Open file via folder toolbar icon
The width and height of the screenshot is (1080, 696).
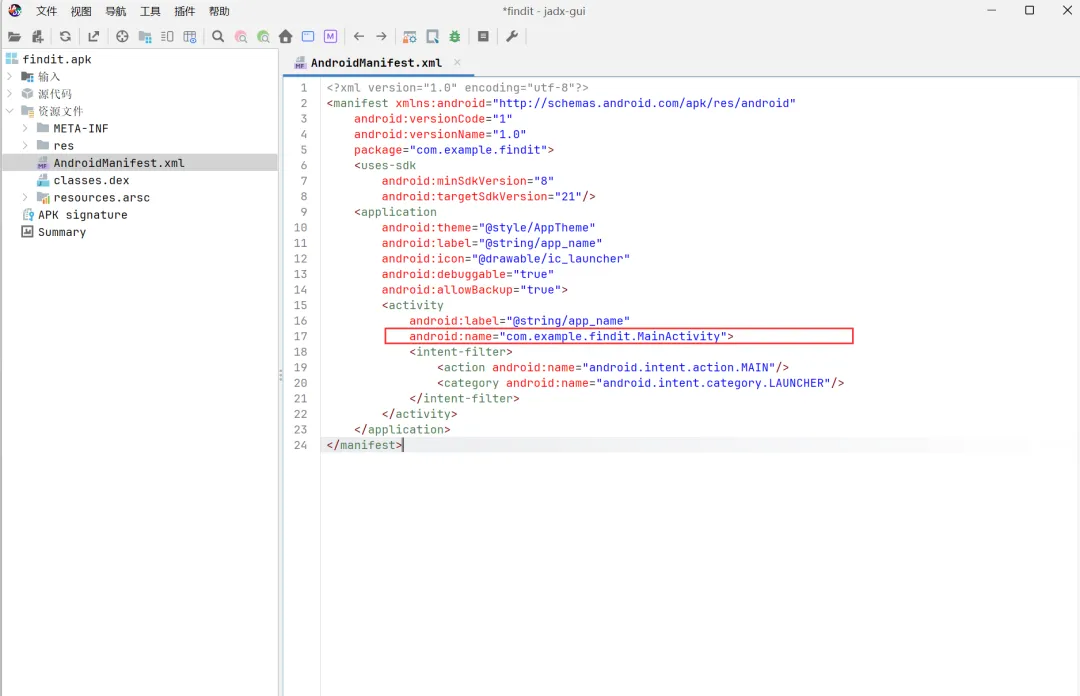(x=14, y=37)
